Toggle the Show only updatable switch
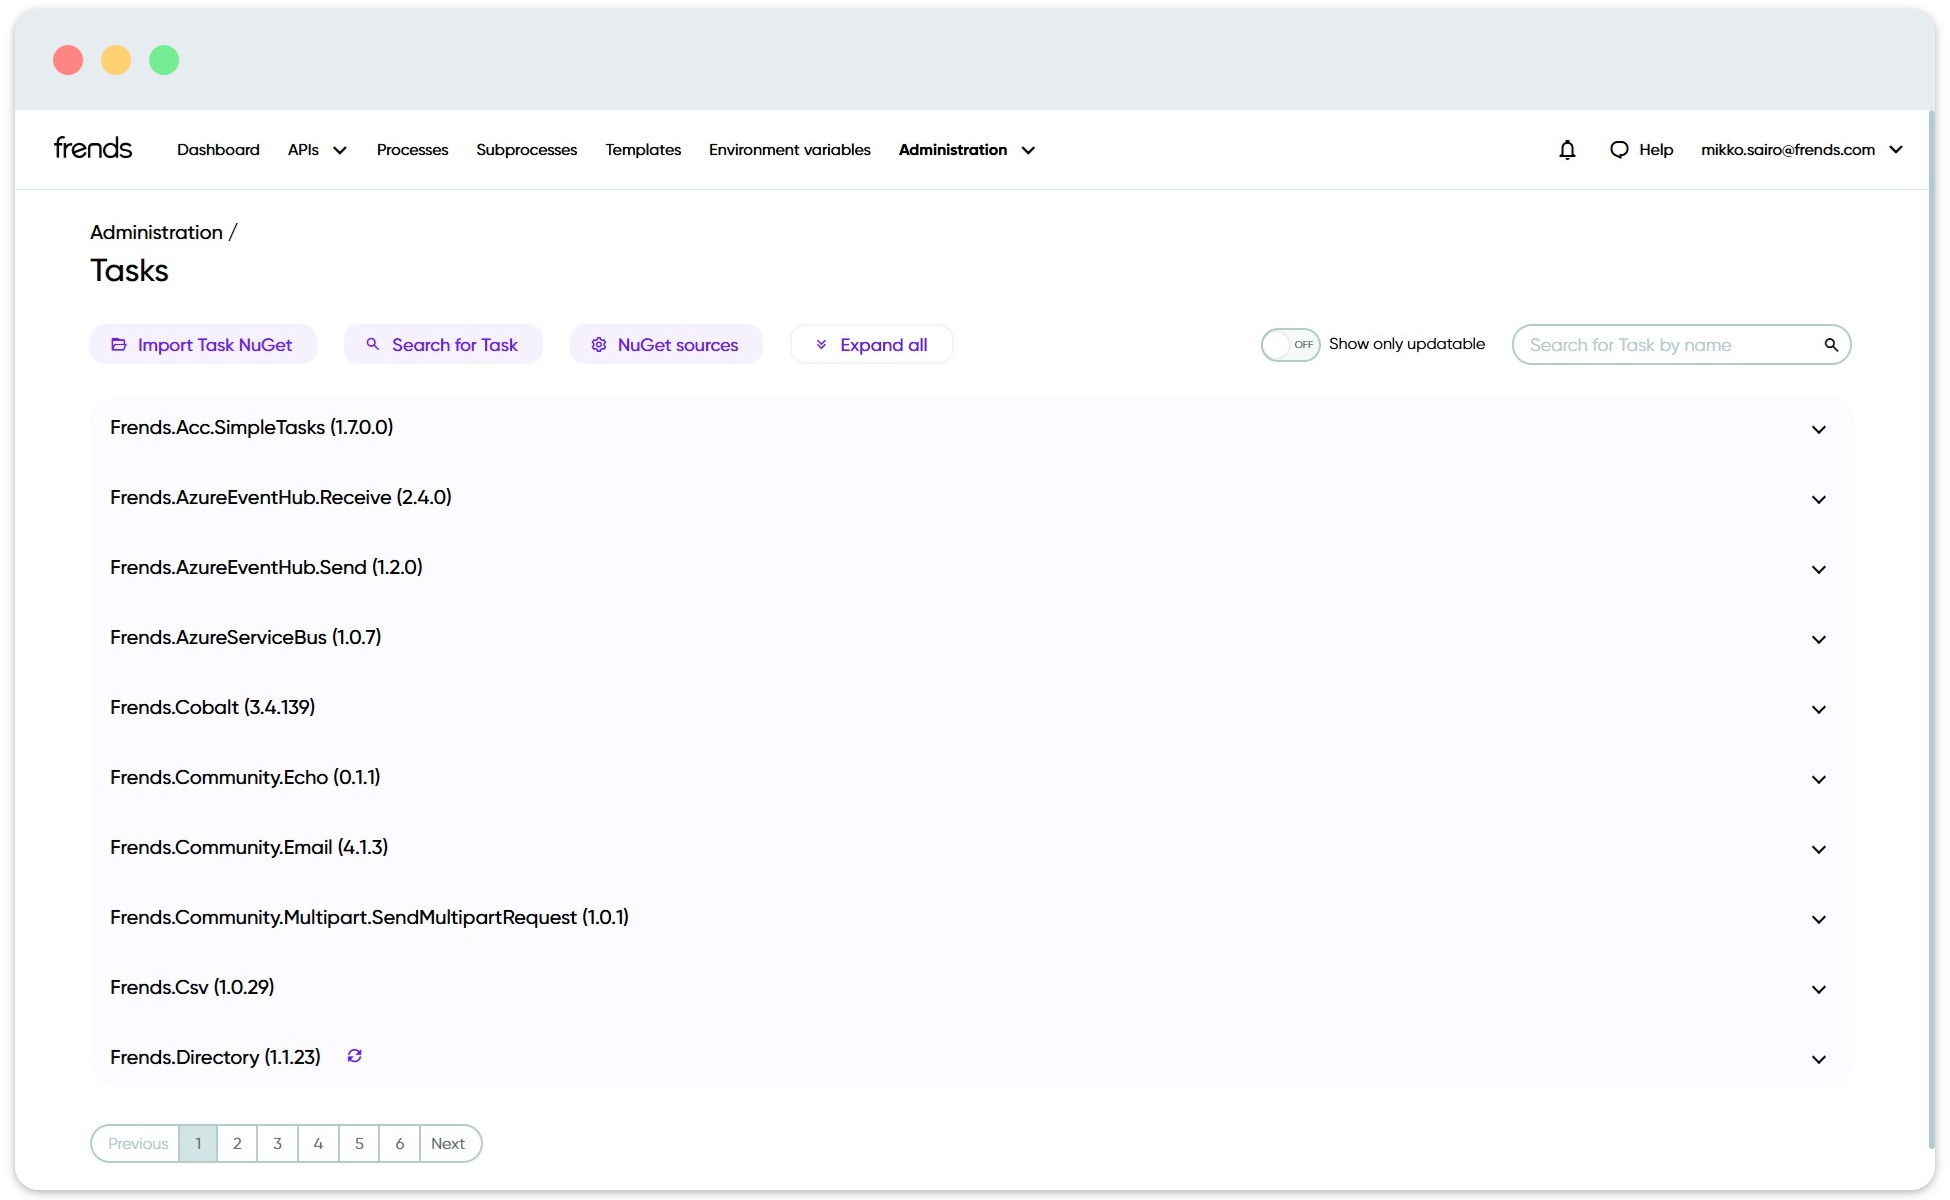The height and width of the screenshot is (1200, 1950). [x=1290, y=345]
